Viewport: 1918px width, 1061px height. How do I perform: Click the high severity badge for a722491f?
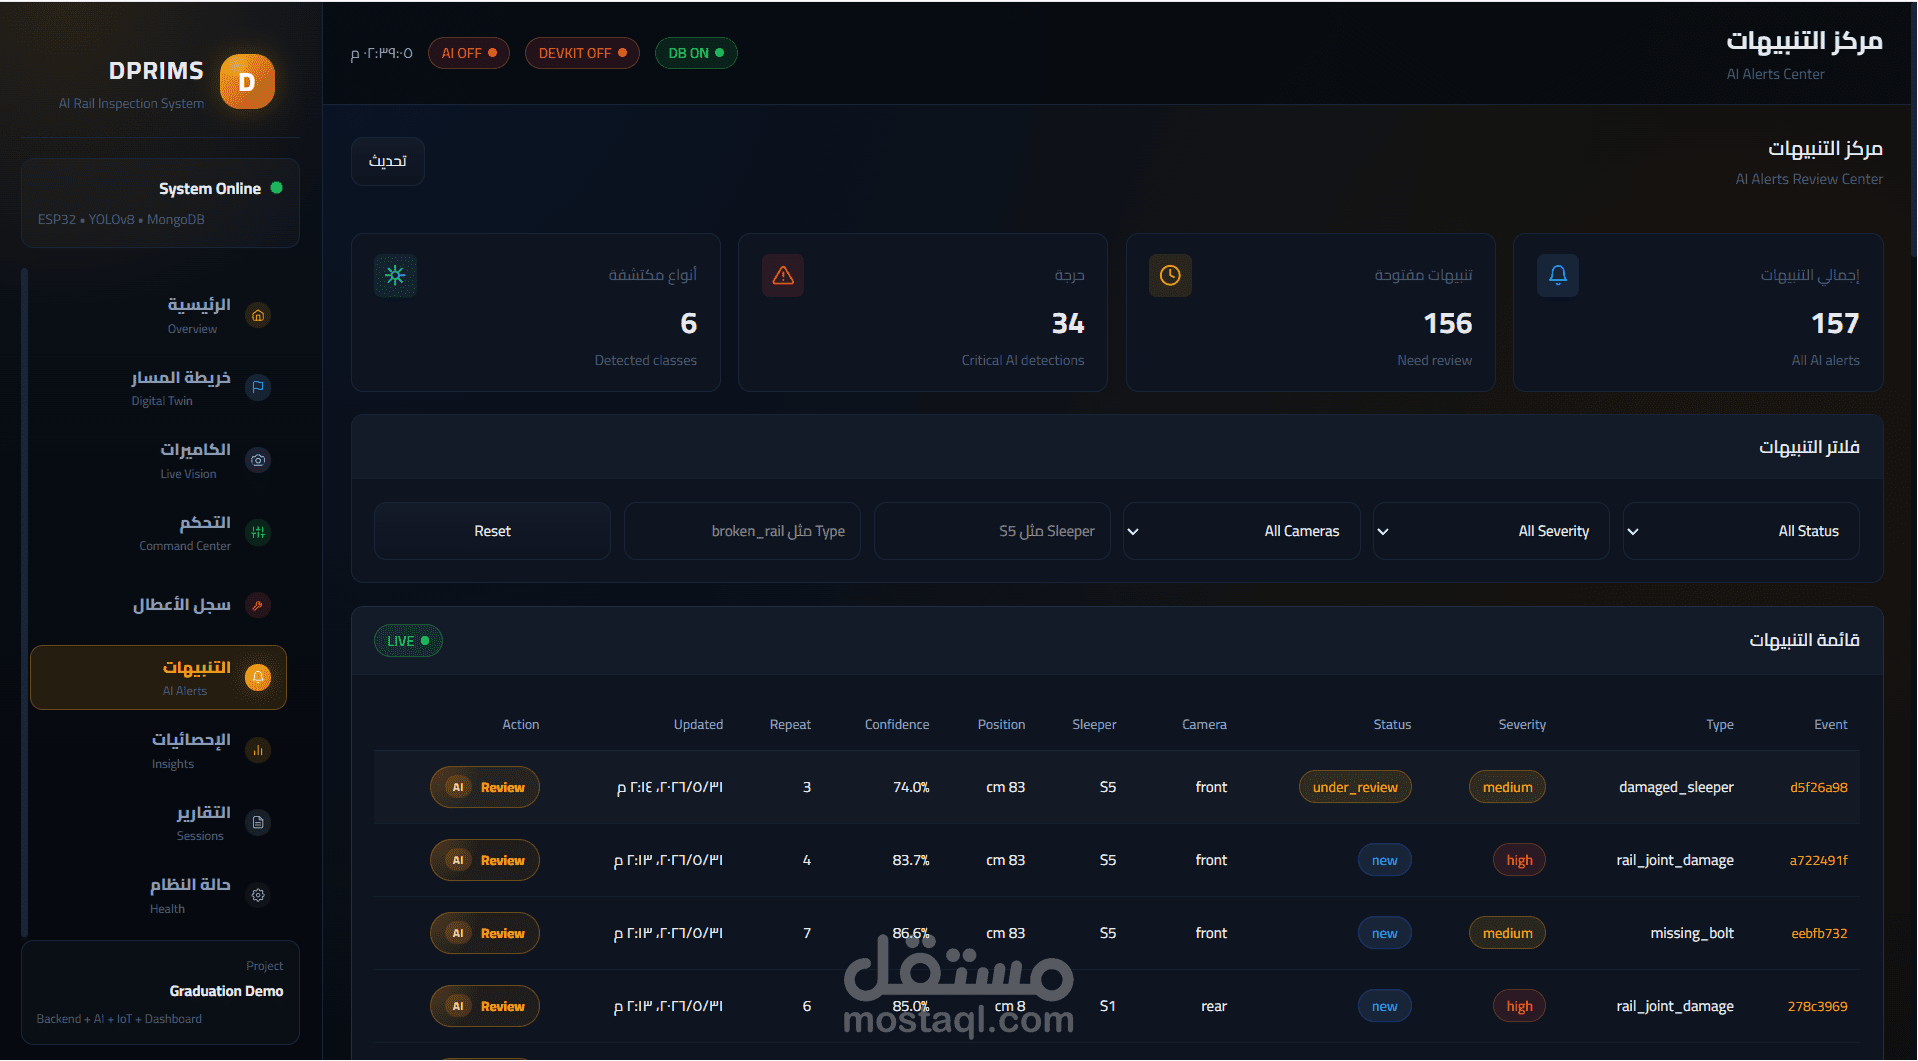[1519, 861]
